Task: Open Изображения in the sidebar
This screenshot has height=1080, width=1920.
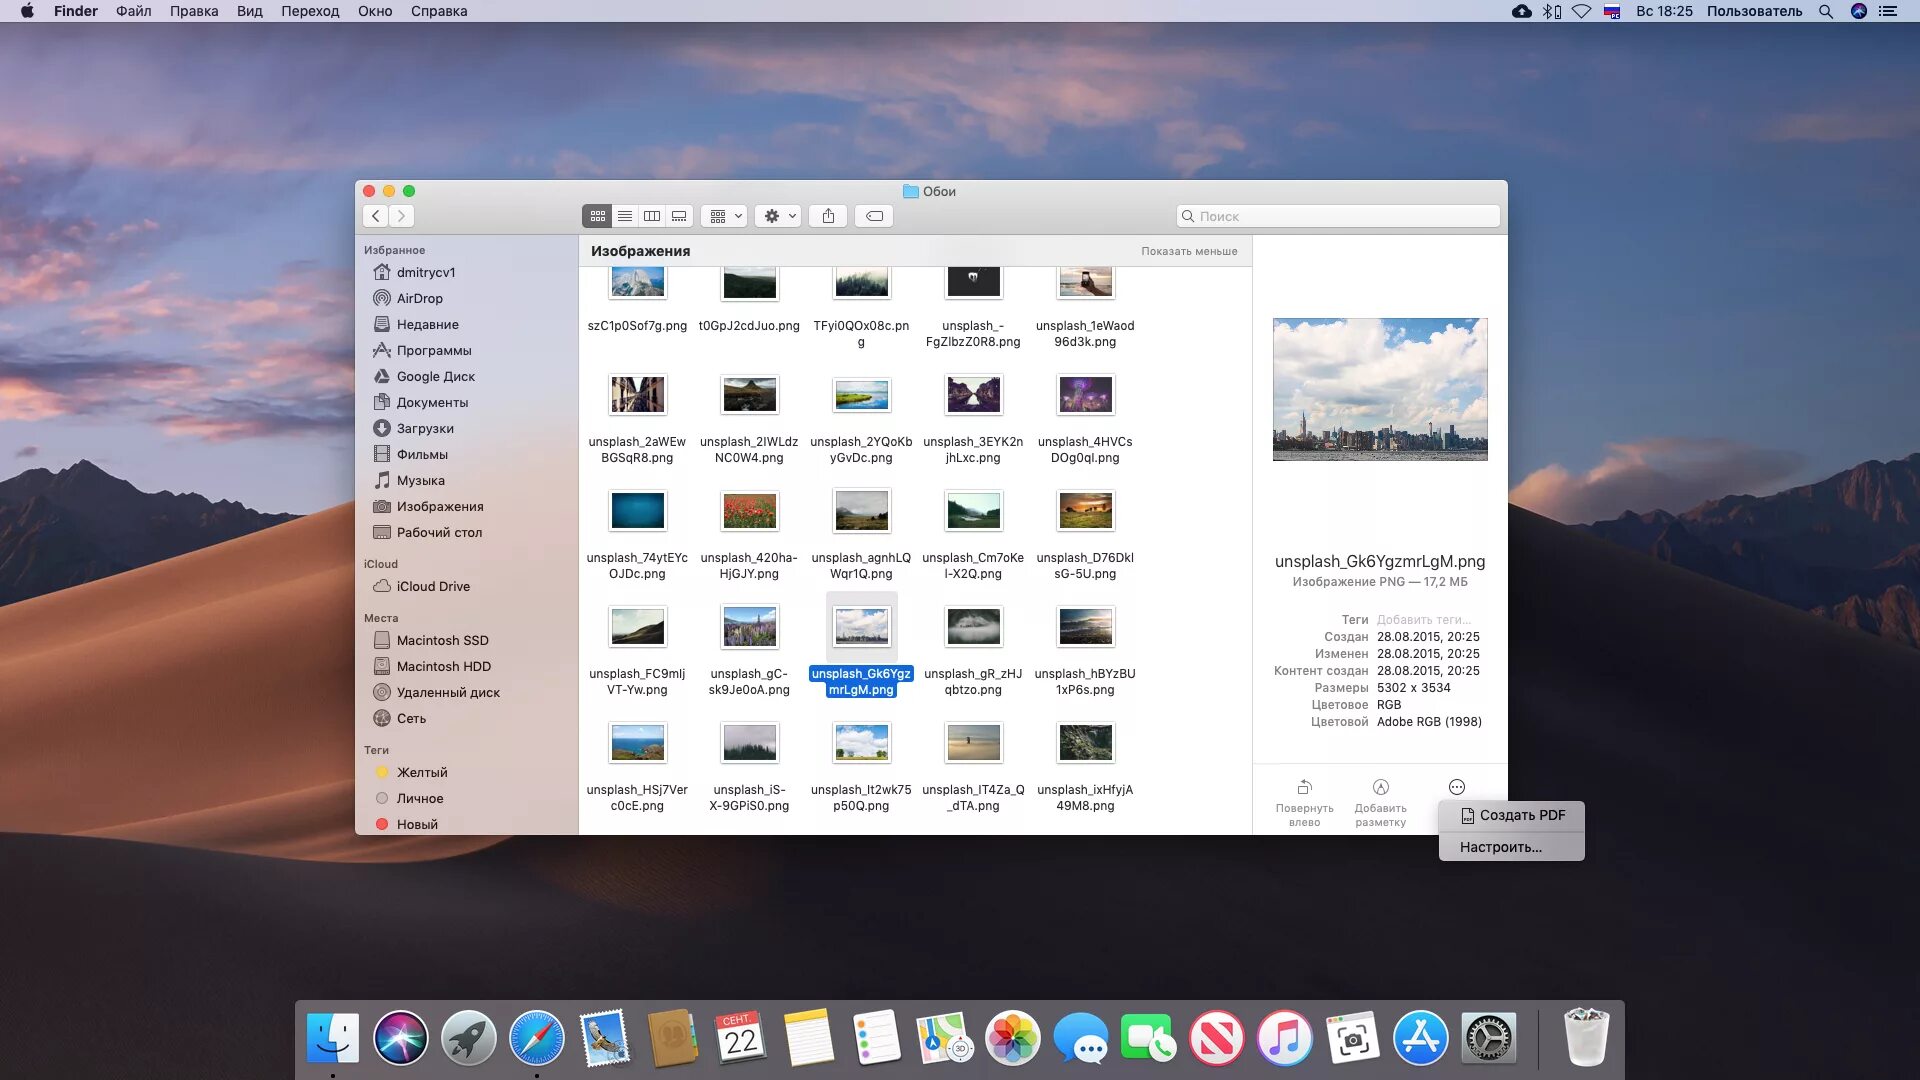Action: 439,506
